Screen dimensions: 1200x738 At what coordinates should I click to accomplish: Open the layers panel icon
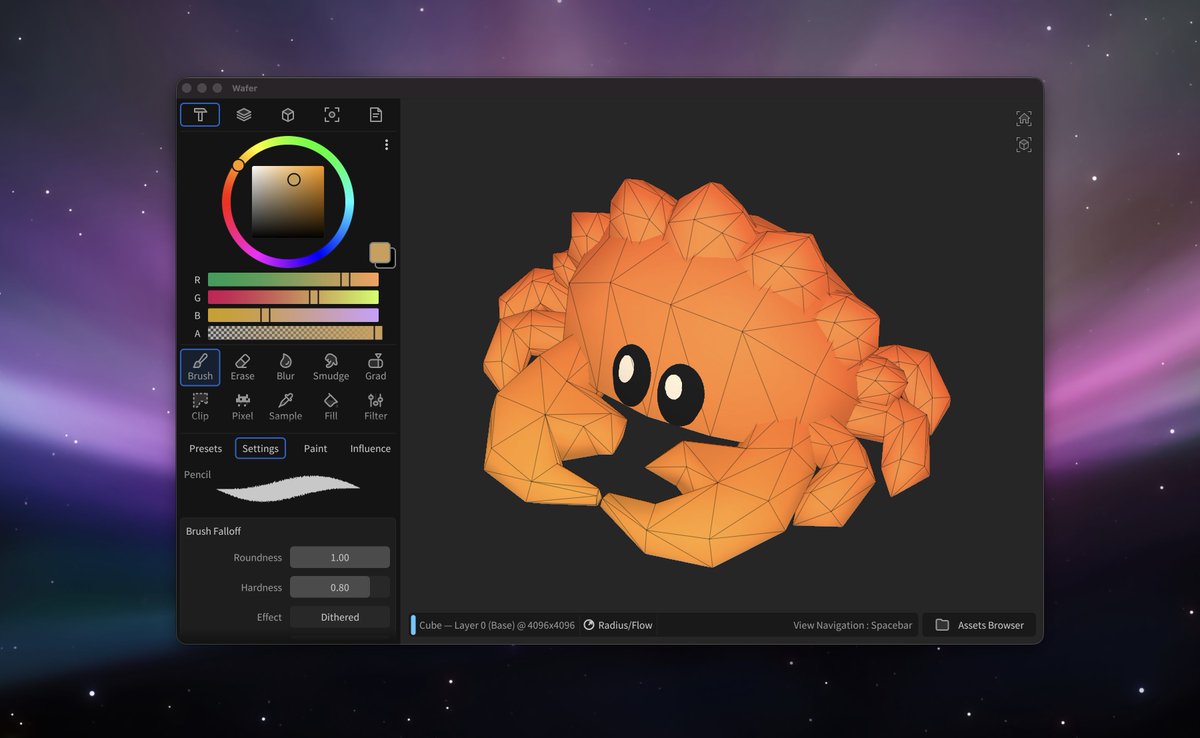(244, 115)
